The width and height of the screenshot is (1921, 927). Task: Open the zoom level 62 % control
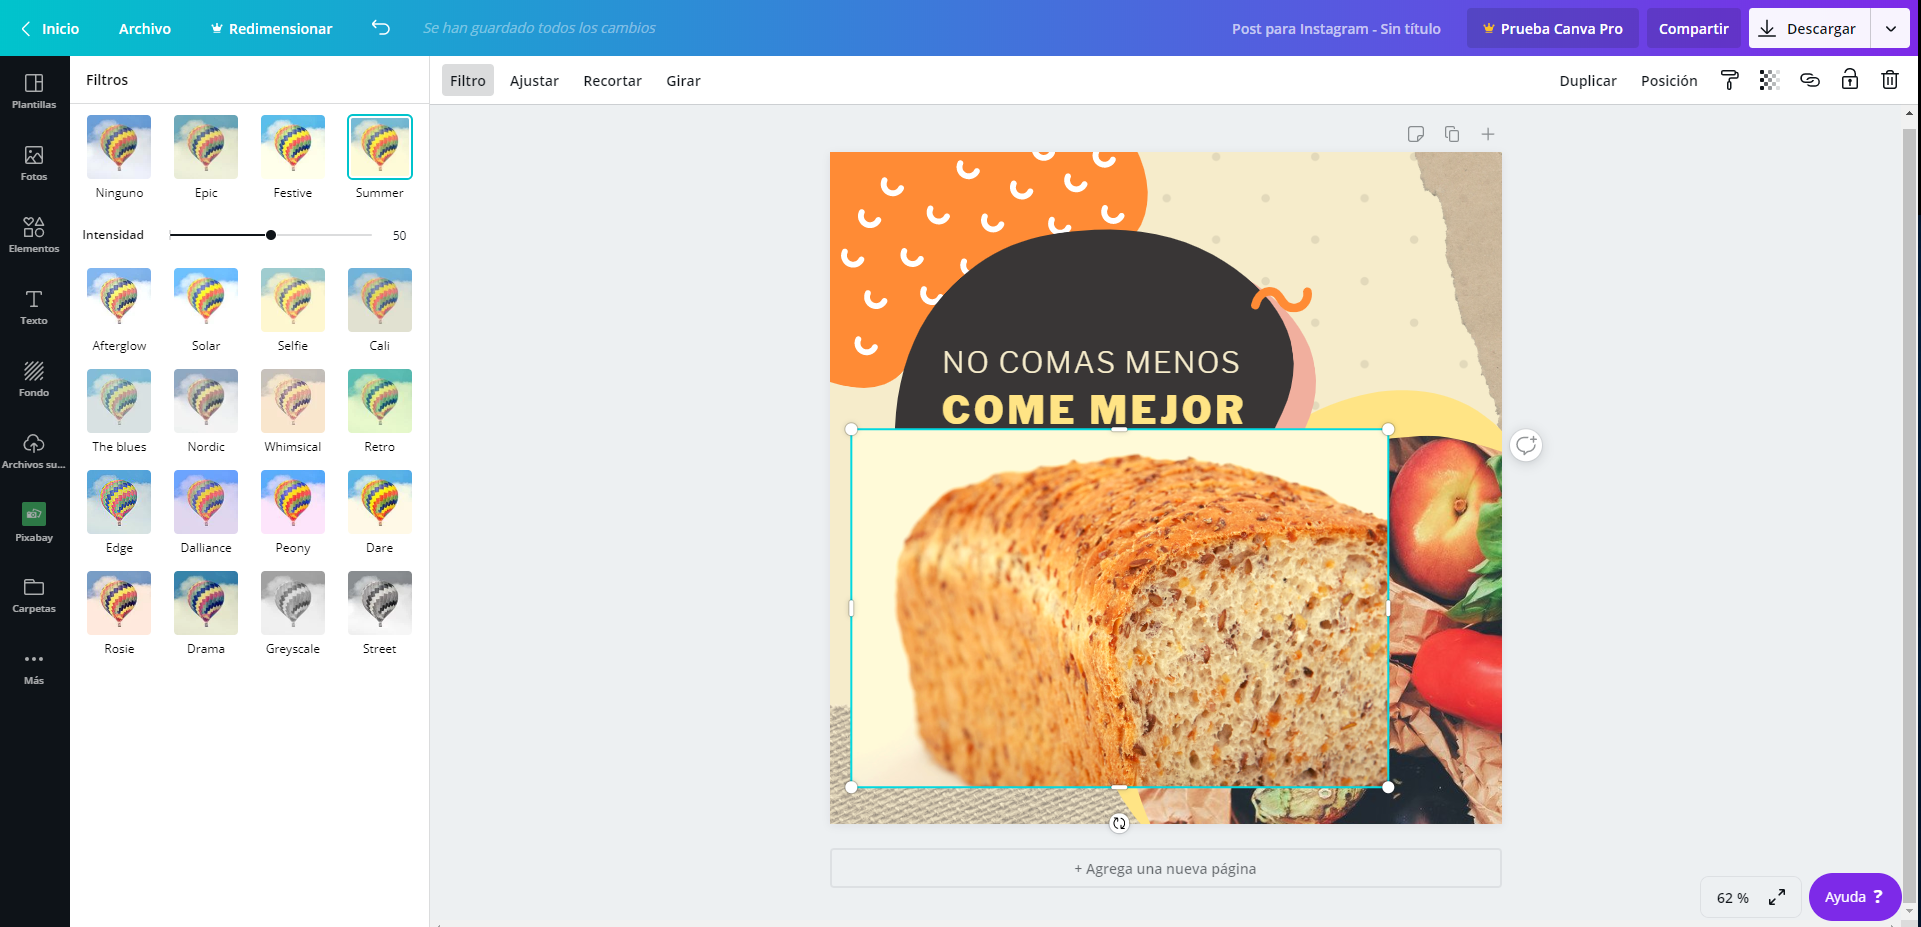coord(1733,898)
